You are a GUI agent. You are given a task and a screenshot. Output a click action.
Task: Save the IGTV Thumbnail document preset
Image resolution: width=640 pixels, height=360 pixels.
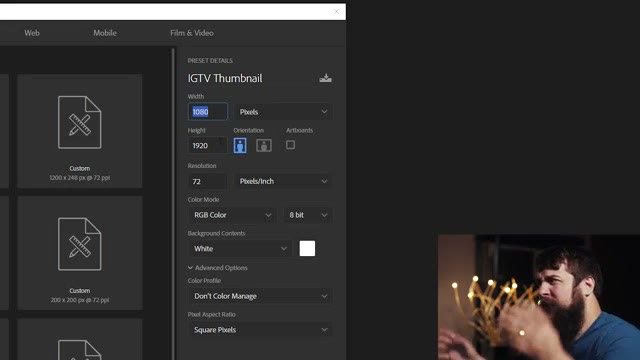click(325, 78)
